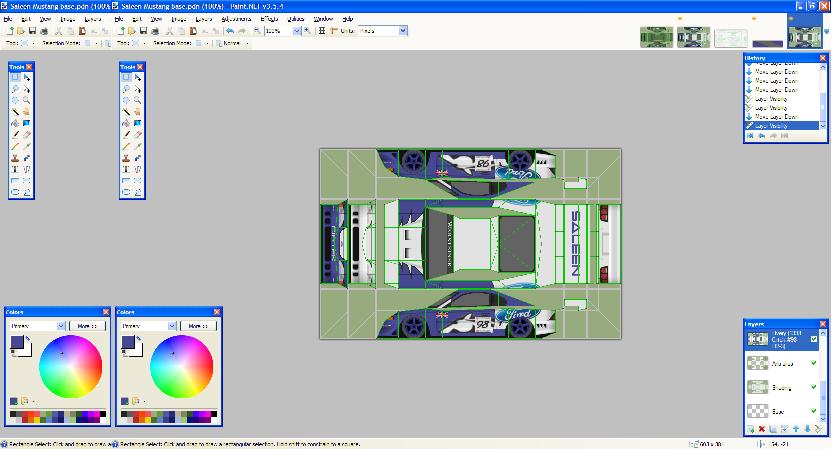
Task: Pick a color on the right Colors wheel
Action: [181, 366]
